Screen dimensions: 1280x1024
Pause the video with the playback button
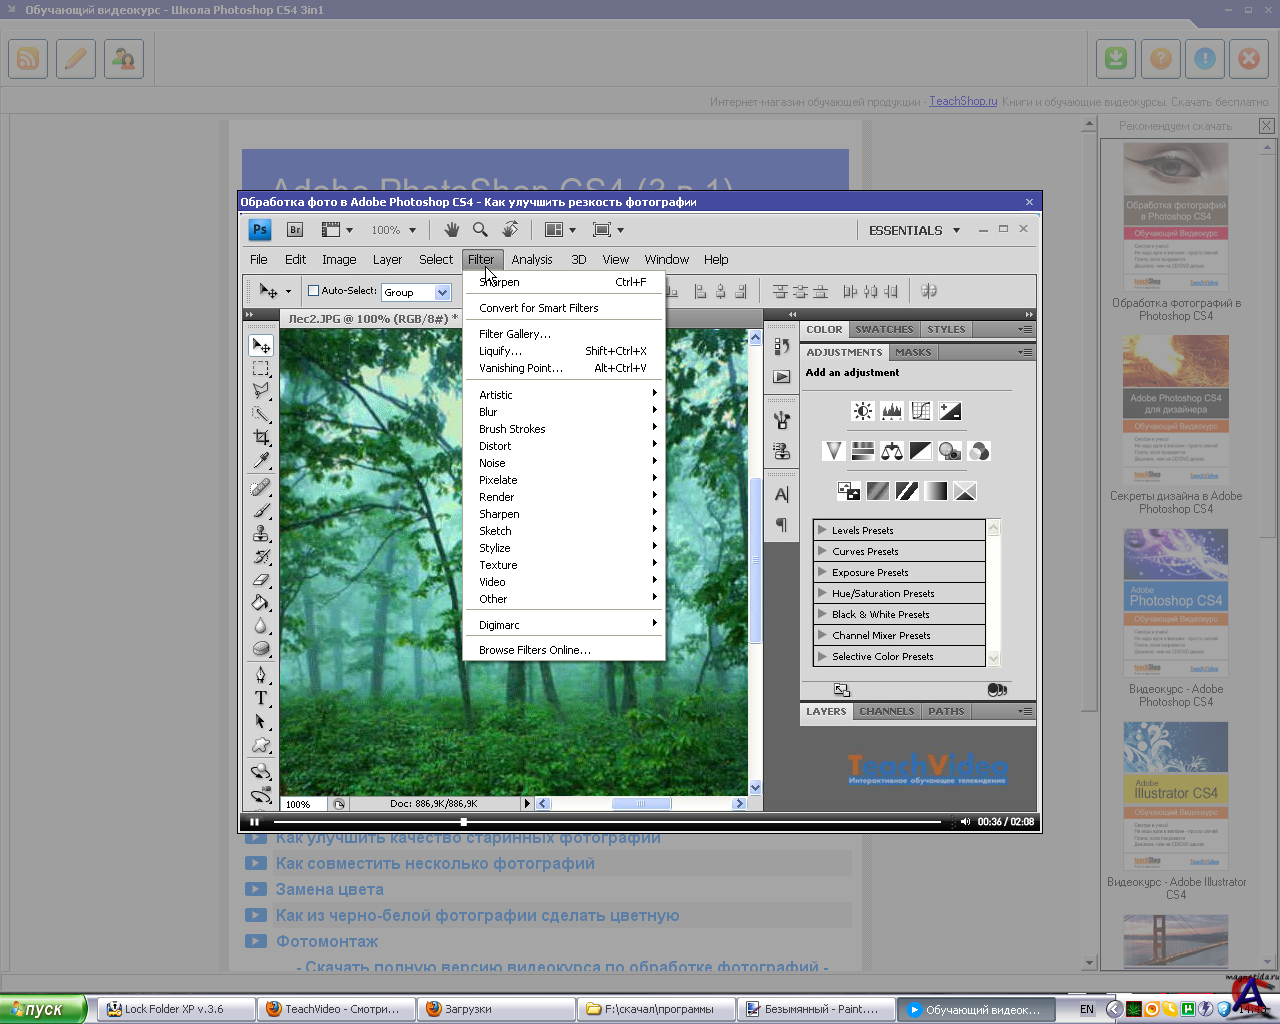tap(255, 822)
